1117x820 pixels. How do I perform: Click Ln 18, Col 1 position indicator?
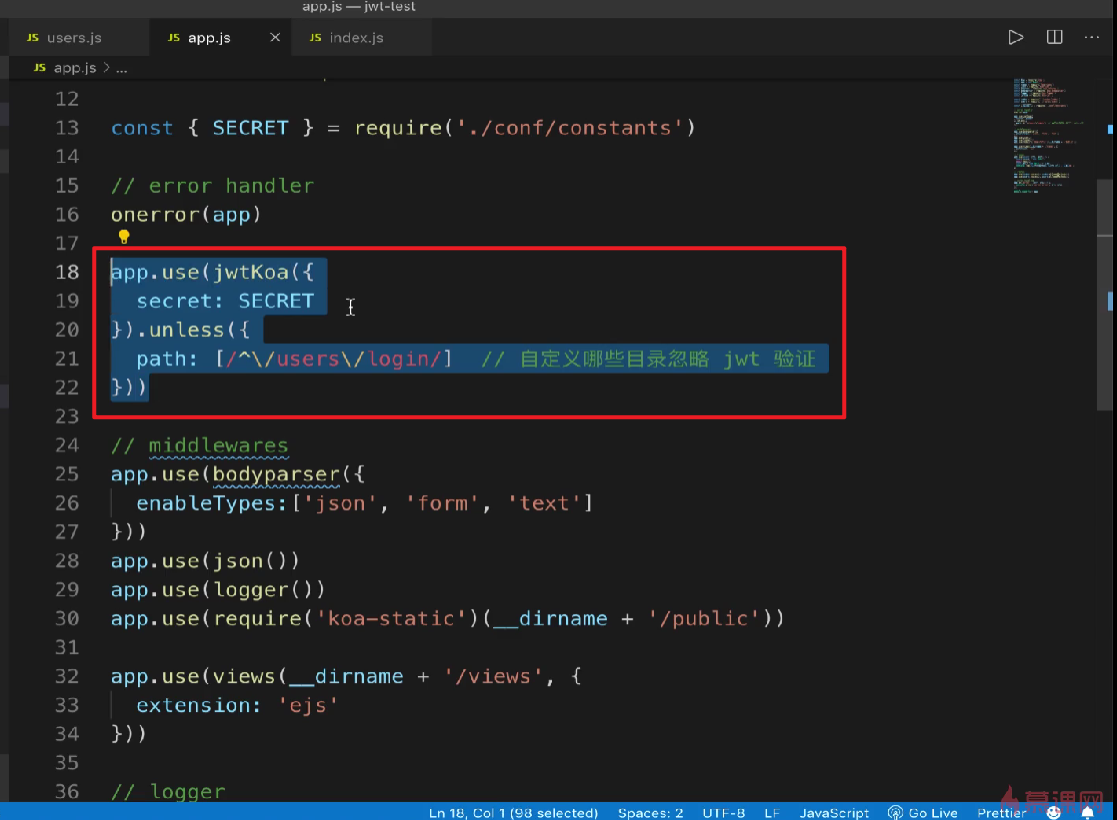(x=513, y=812)
